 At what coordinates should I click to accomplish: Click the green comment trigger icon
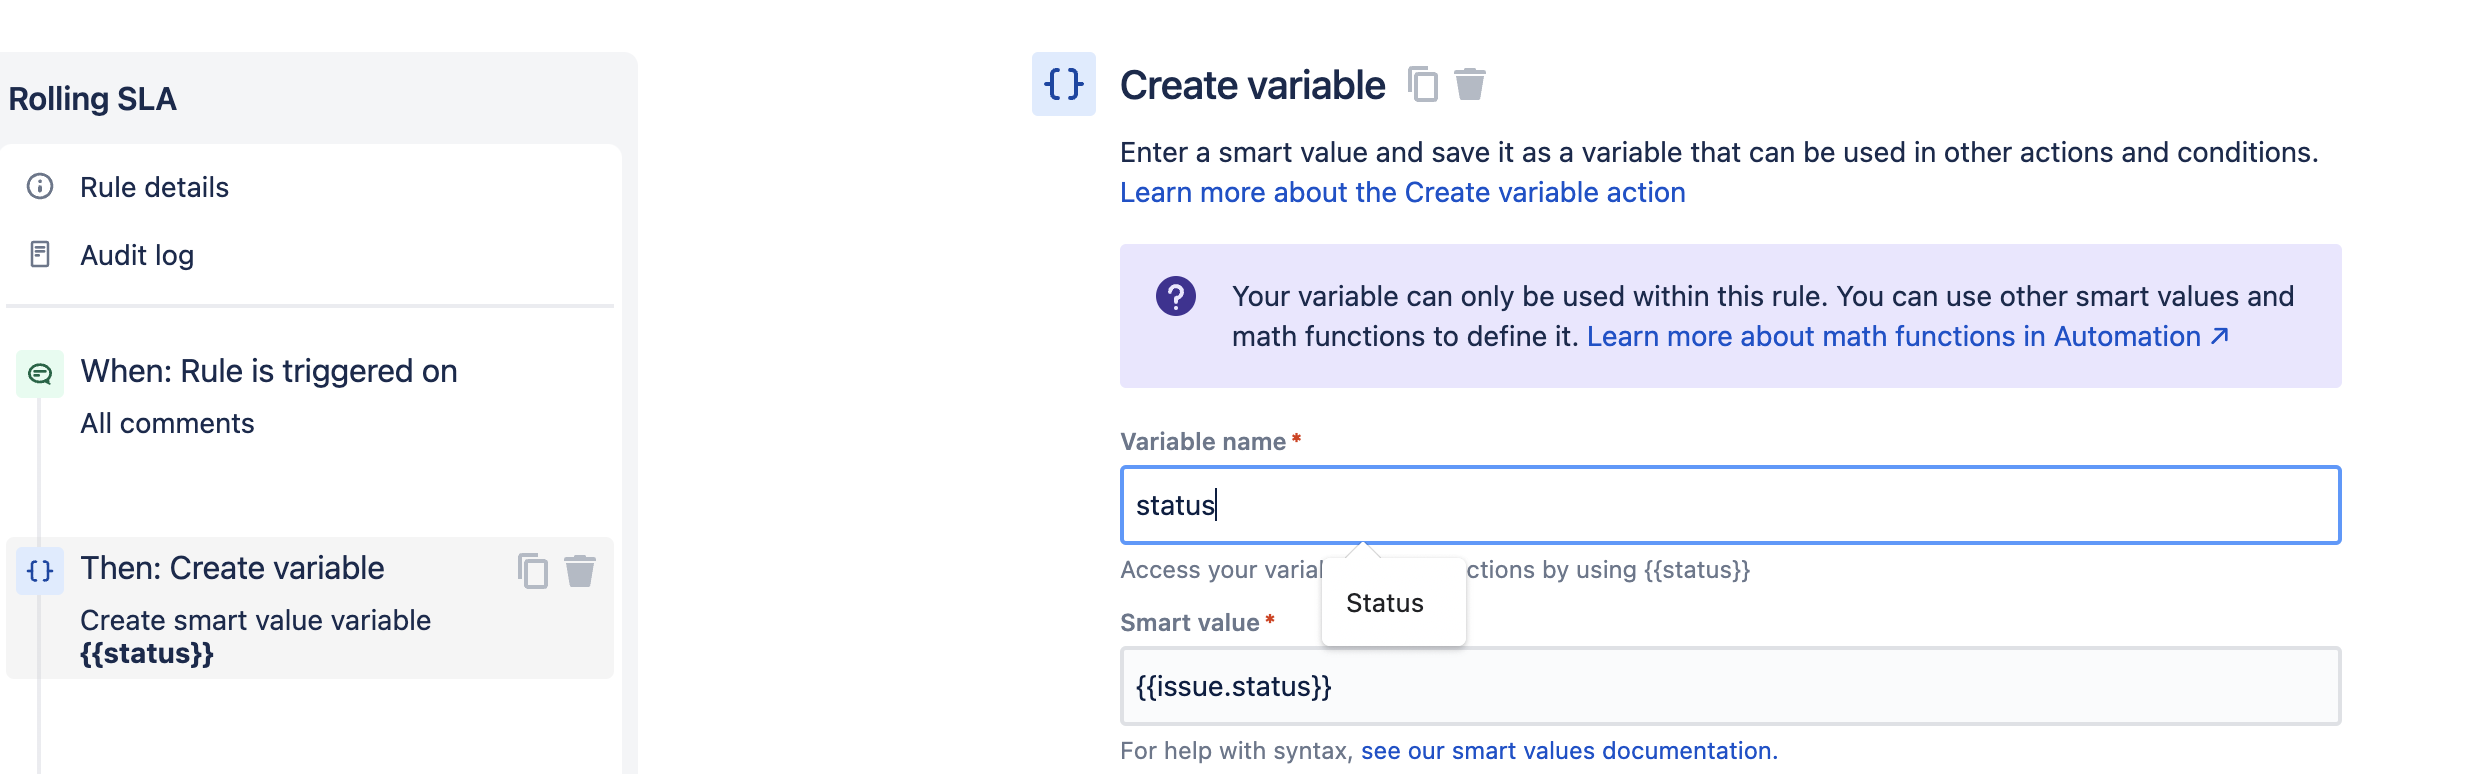(x=40, y=374)
